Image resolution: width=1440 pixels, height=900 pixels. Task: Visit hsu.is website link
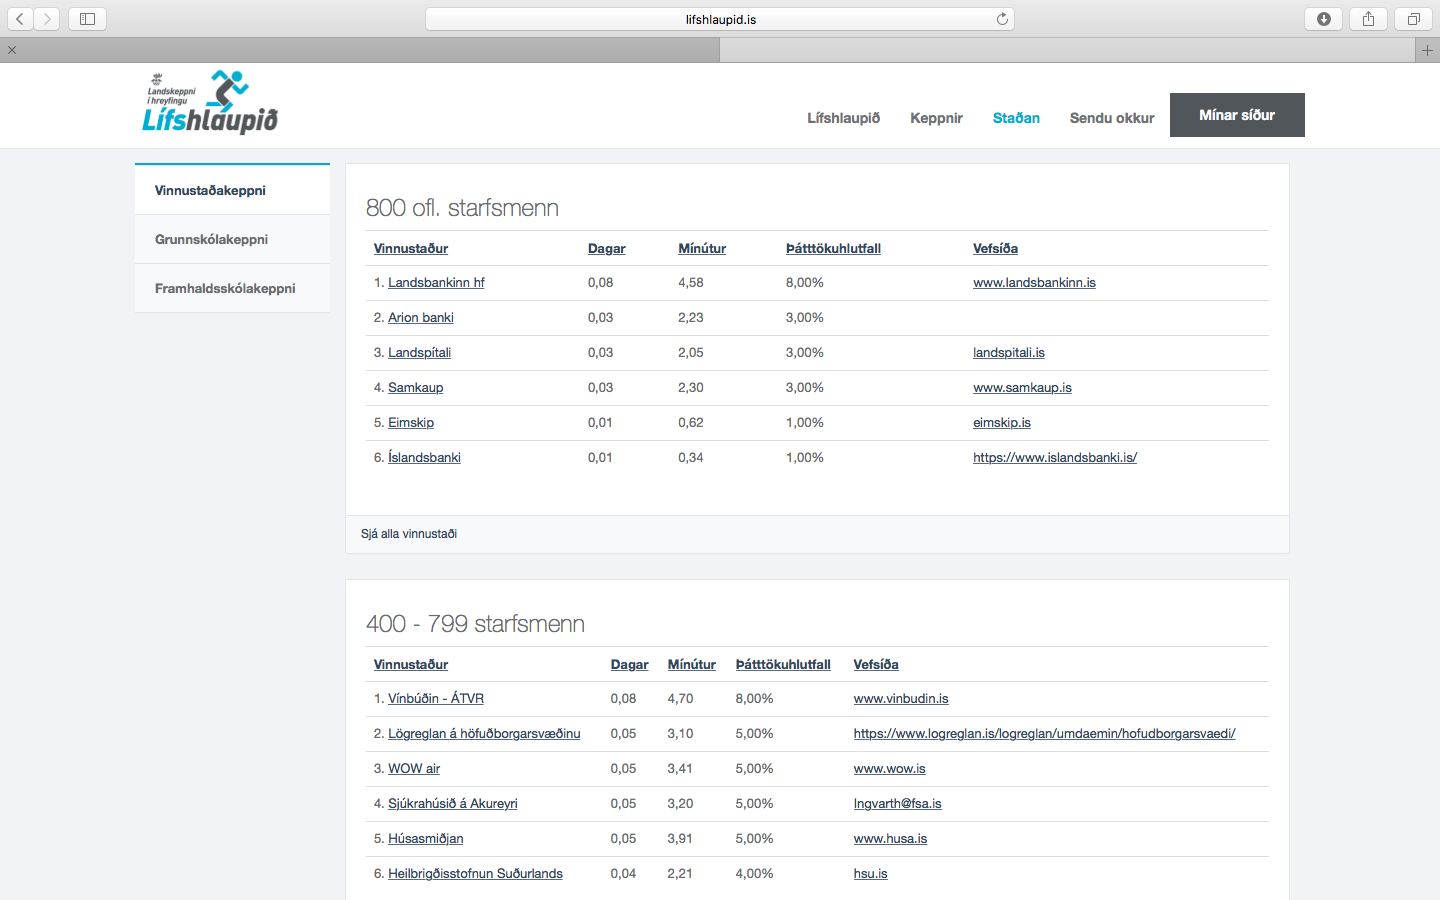[871, 874]
